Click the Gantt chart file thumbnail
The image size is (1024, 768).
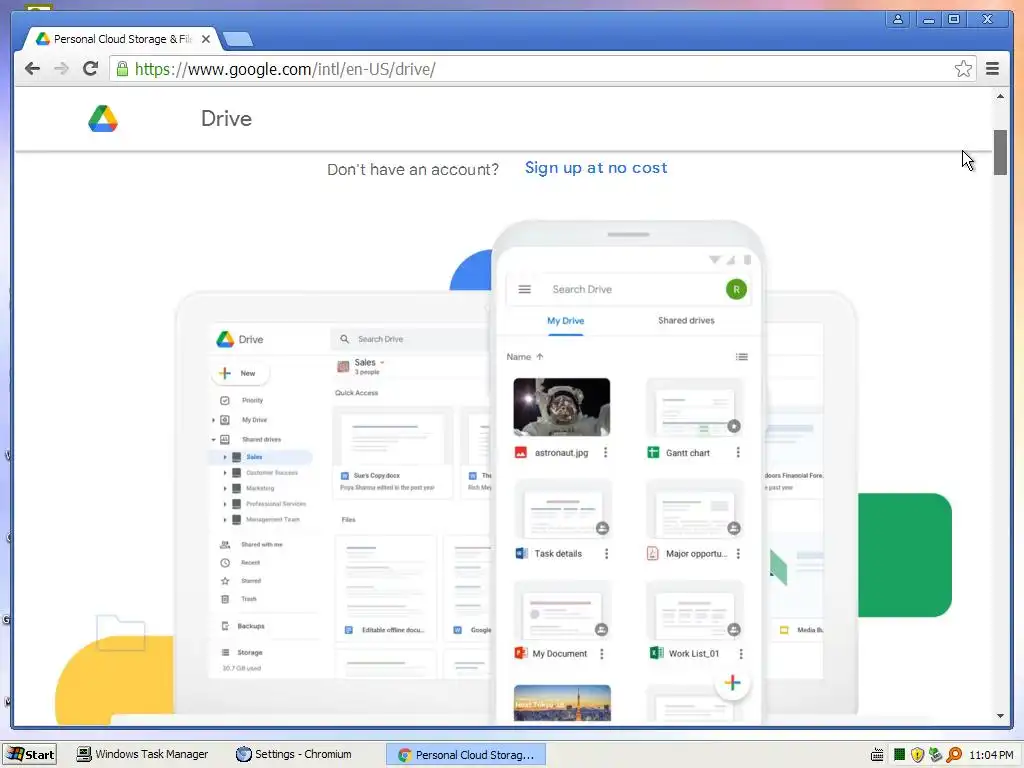pyautogui.click(x=694, y=408)
